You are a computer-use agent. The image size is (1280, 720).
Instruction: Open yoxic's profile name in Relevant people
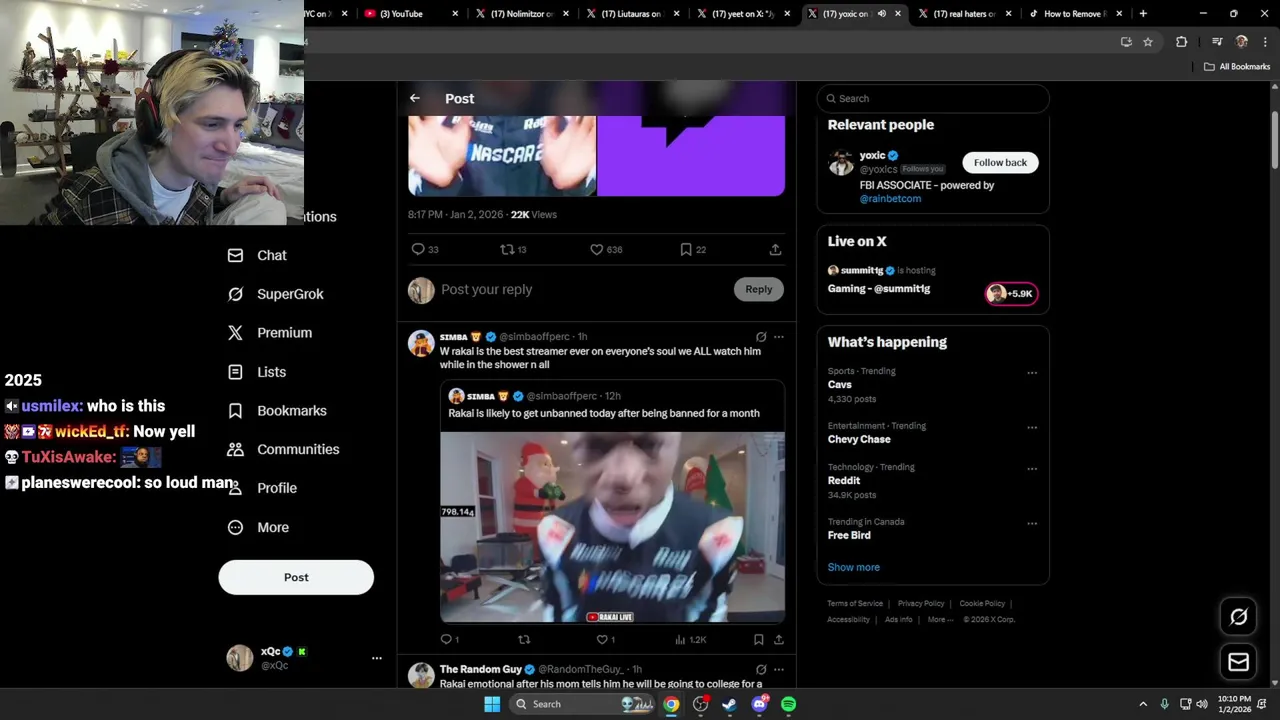[872, 155]
